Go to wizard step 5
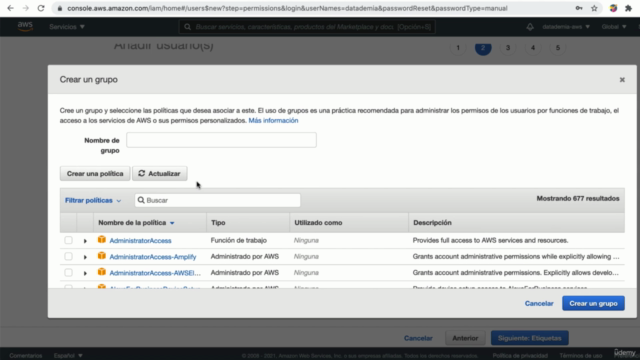 [558, 48]
